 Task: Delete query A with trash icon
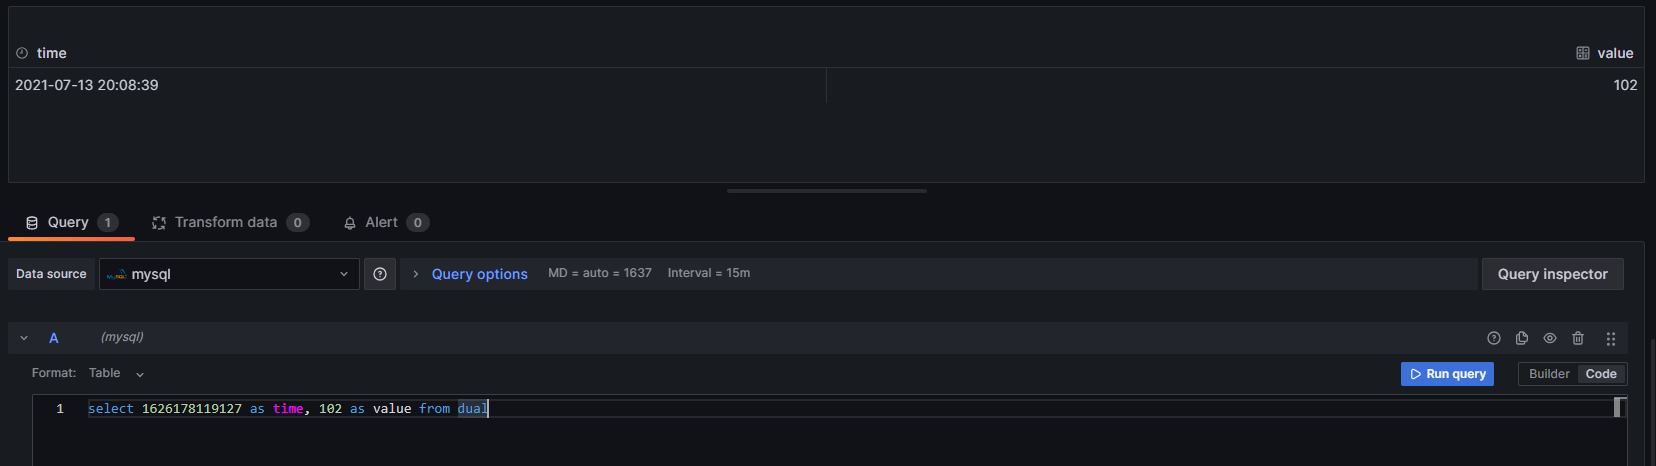pyautogui.click(x=1578, y=338)
